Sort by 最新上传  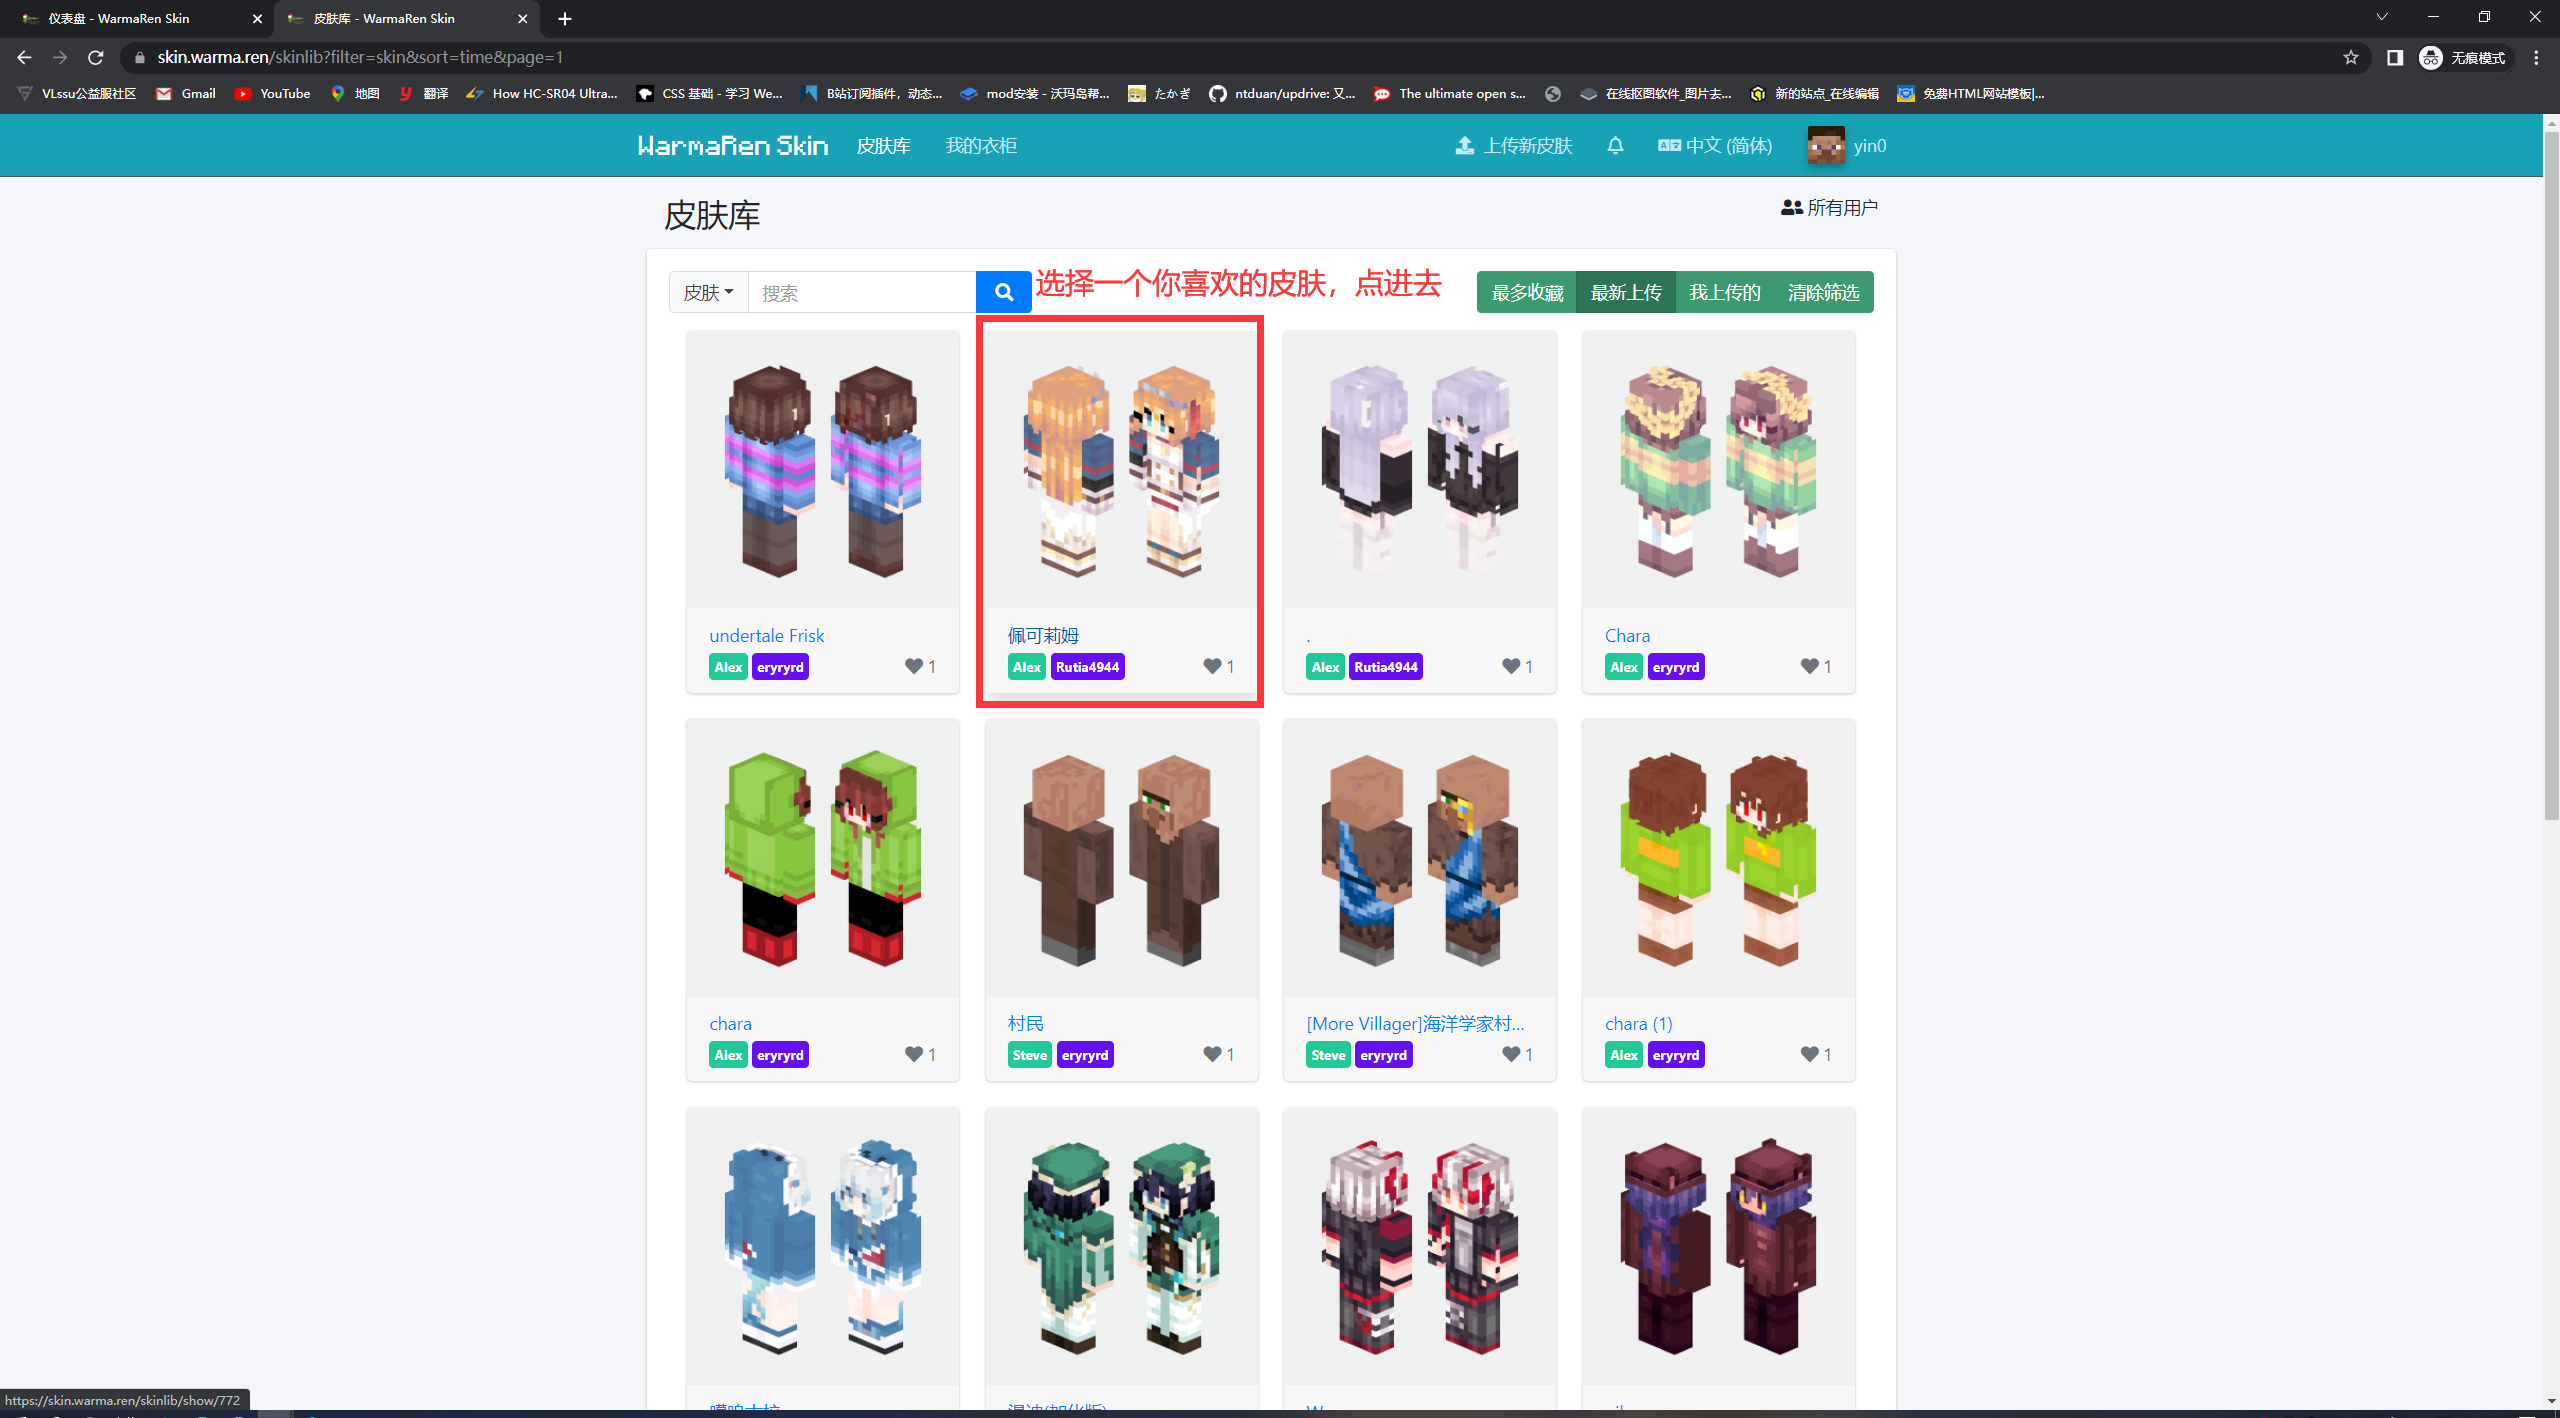click(1626, 292)
